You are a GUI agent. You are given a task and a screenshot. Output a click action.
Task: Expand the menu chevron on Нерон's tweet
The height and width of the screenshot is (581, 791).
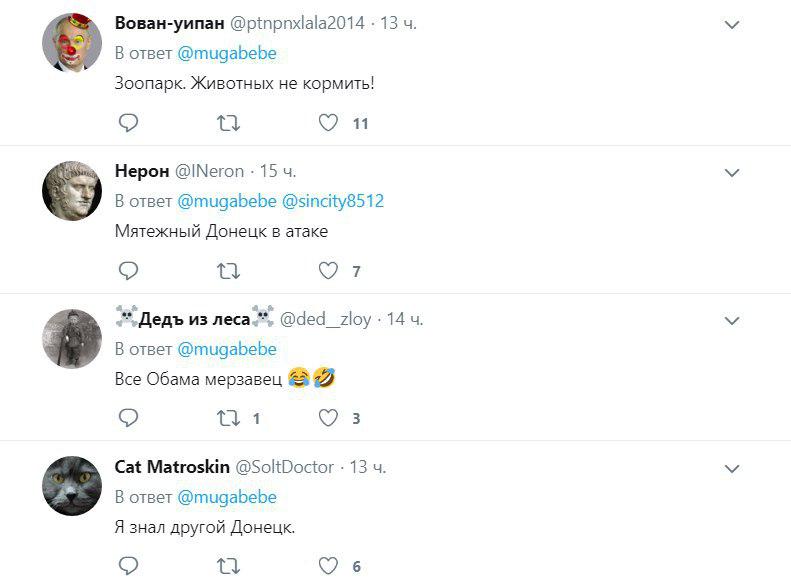pyautogui.click(x=732, y=173)
